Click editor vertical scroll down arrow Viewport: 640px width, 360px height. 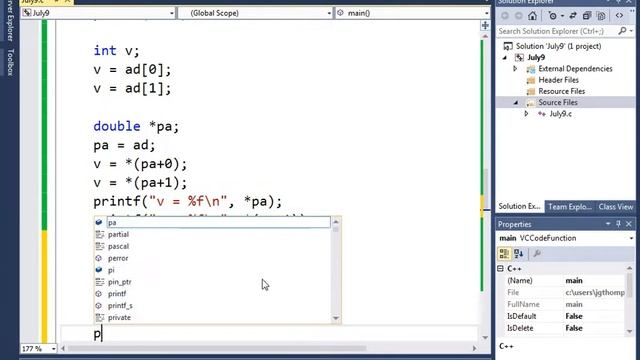(485, 338)
